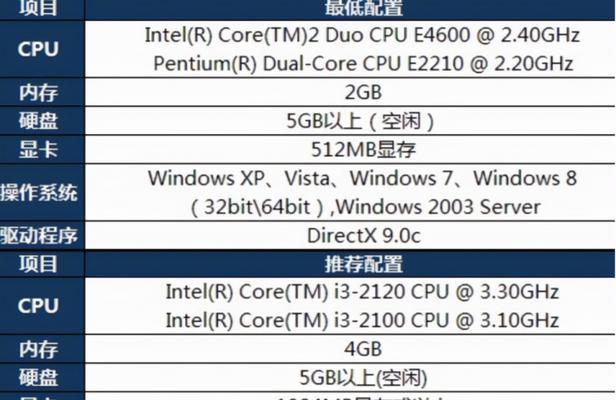Click the DirectX 9.0c value cell
Viewport: 616px width, 400px height.
[x=350, y=235]
